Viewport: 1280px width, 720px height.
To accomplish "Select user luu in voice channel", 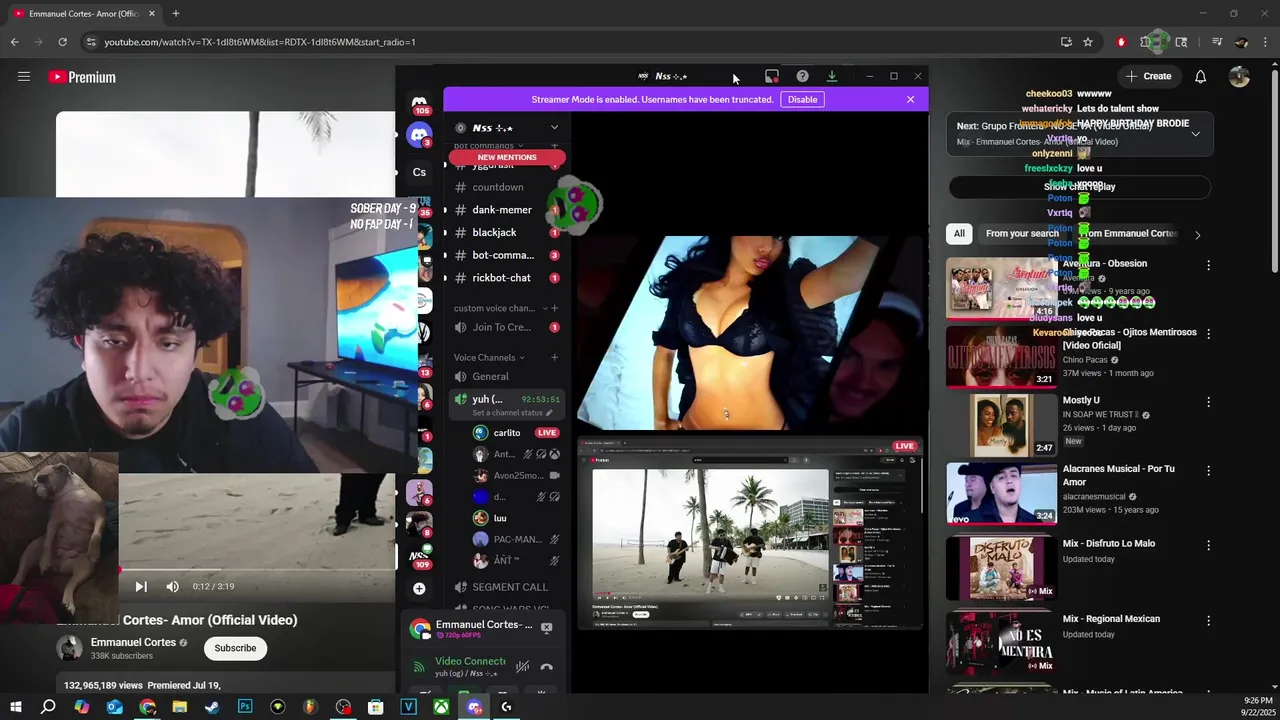I will click(x=500, y=518).
